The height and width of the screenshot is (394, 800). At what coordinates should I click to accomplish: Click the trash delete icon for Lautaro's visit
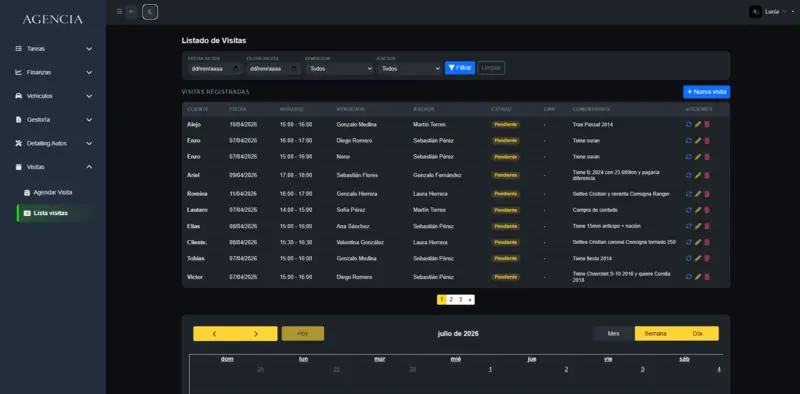click(707, 210)
